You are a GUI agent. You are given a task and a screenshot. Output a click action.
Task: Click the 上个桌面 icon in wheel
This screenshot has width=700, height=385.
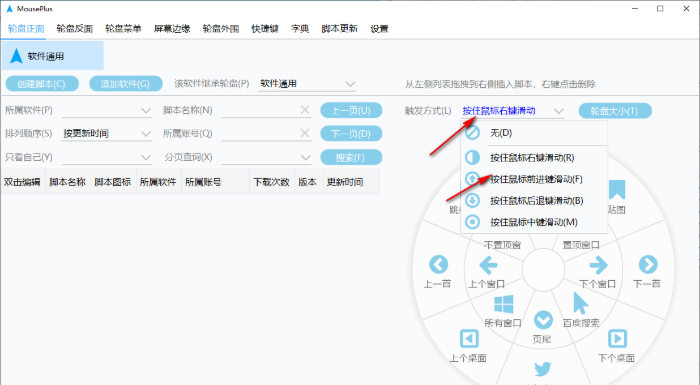coord(469,339)
